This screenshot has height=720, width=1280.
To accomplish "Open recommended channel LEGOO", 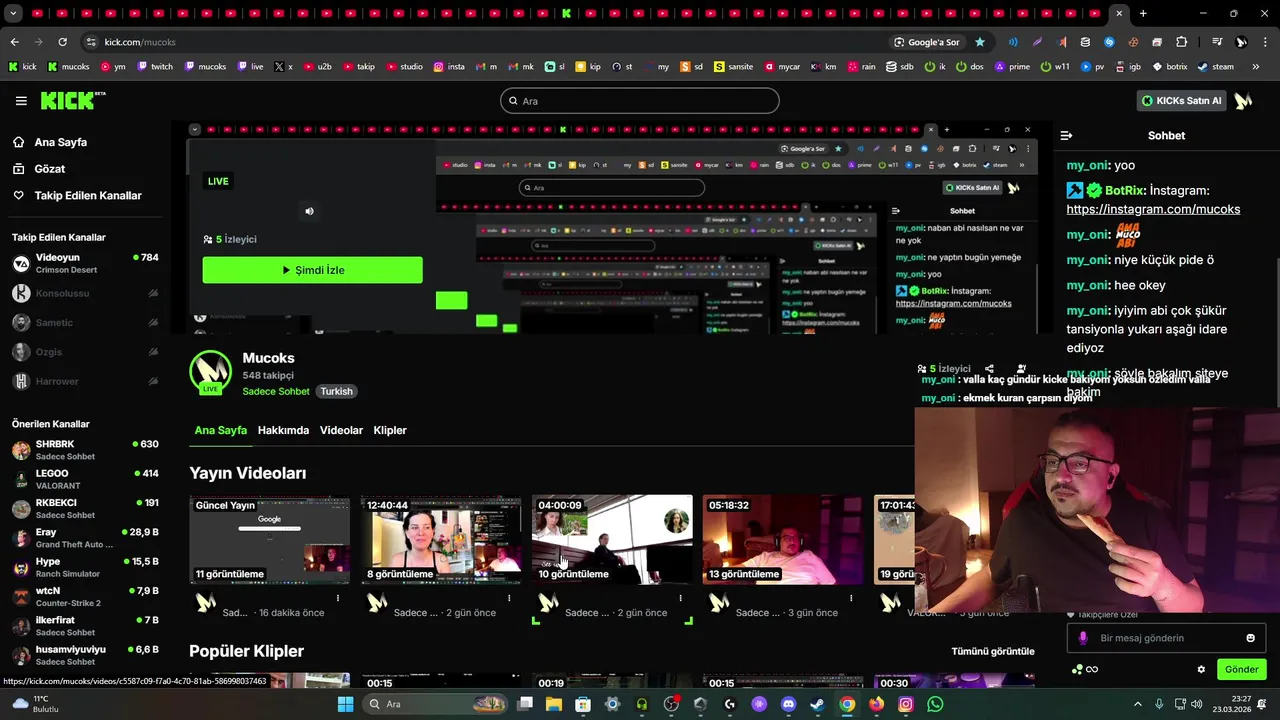I will (x=85, y=479).
